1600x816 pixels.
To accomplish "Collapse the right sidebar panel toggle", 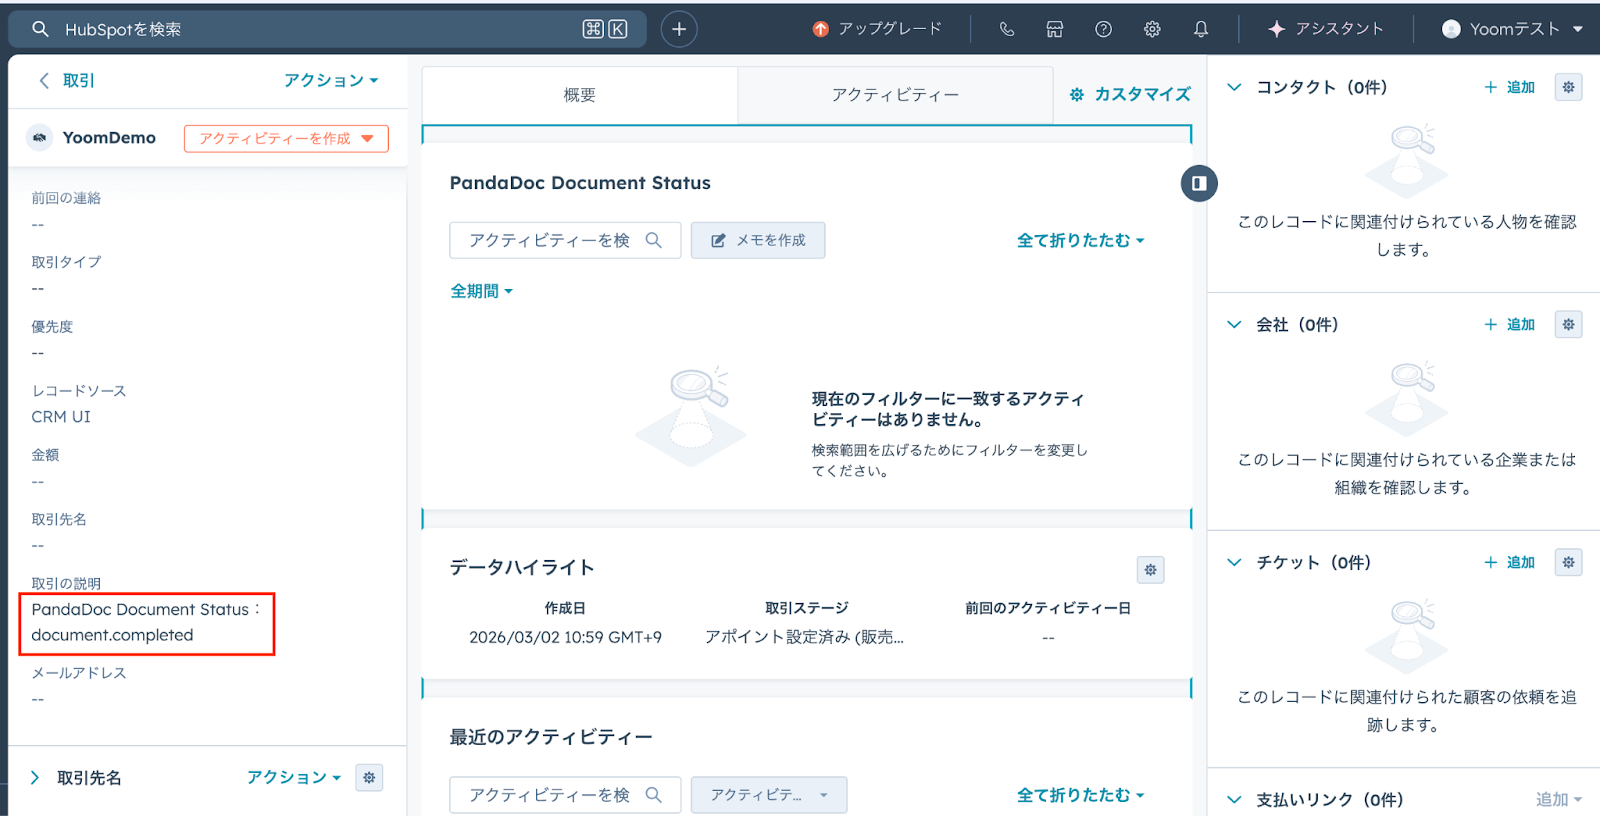I will click(1198, 183).
